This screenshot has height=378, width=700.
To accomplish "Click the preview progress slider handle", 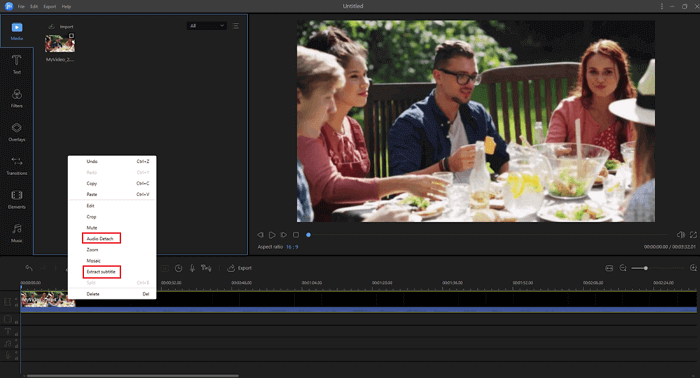I will click(x=308, y=235).
